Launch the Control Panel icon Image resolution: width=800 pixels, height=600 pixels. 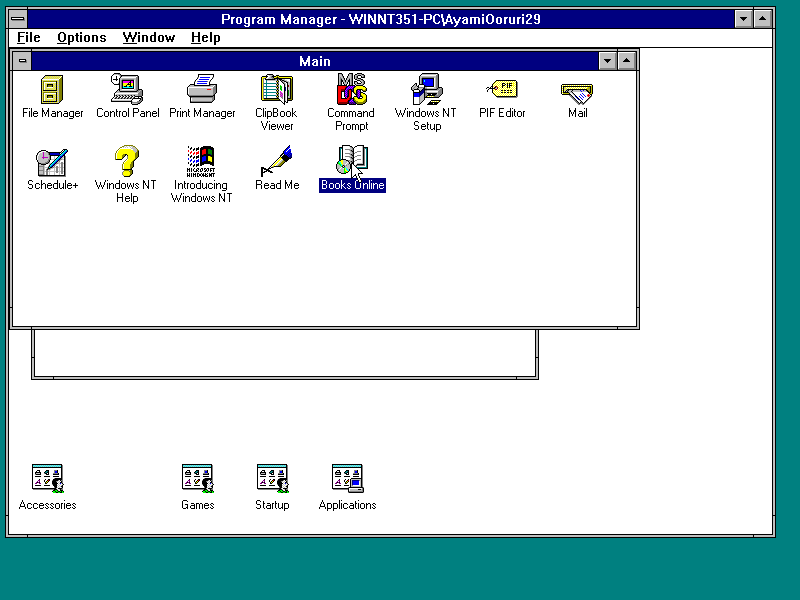click(x=127, y=89)
